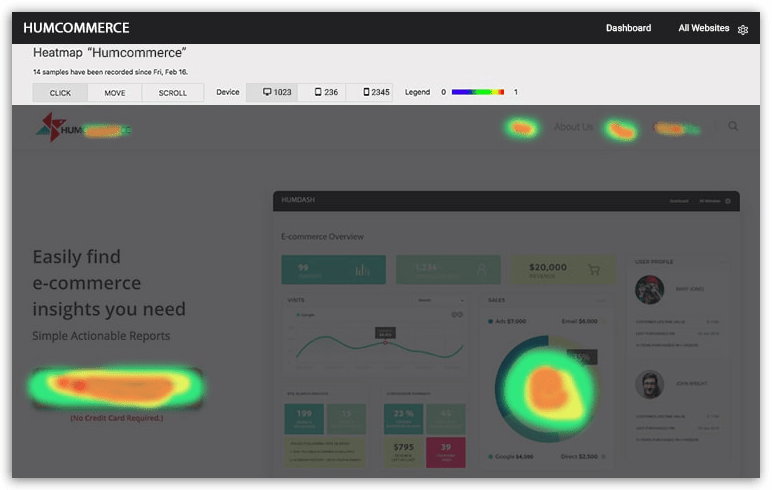Click the heatmap legend color gradient
The width and height of the screenshot is (772, 490).
pos(478,92)
